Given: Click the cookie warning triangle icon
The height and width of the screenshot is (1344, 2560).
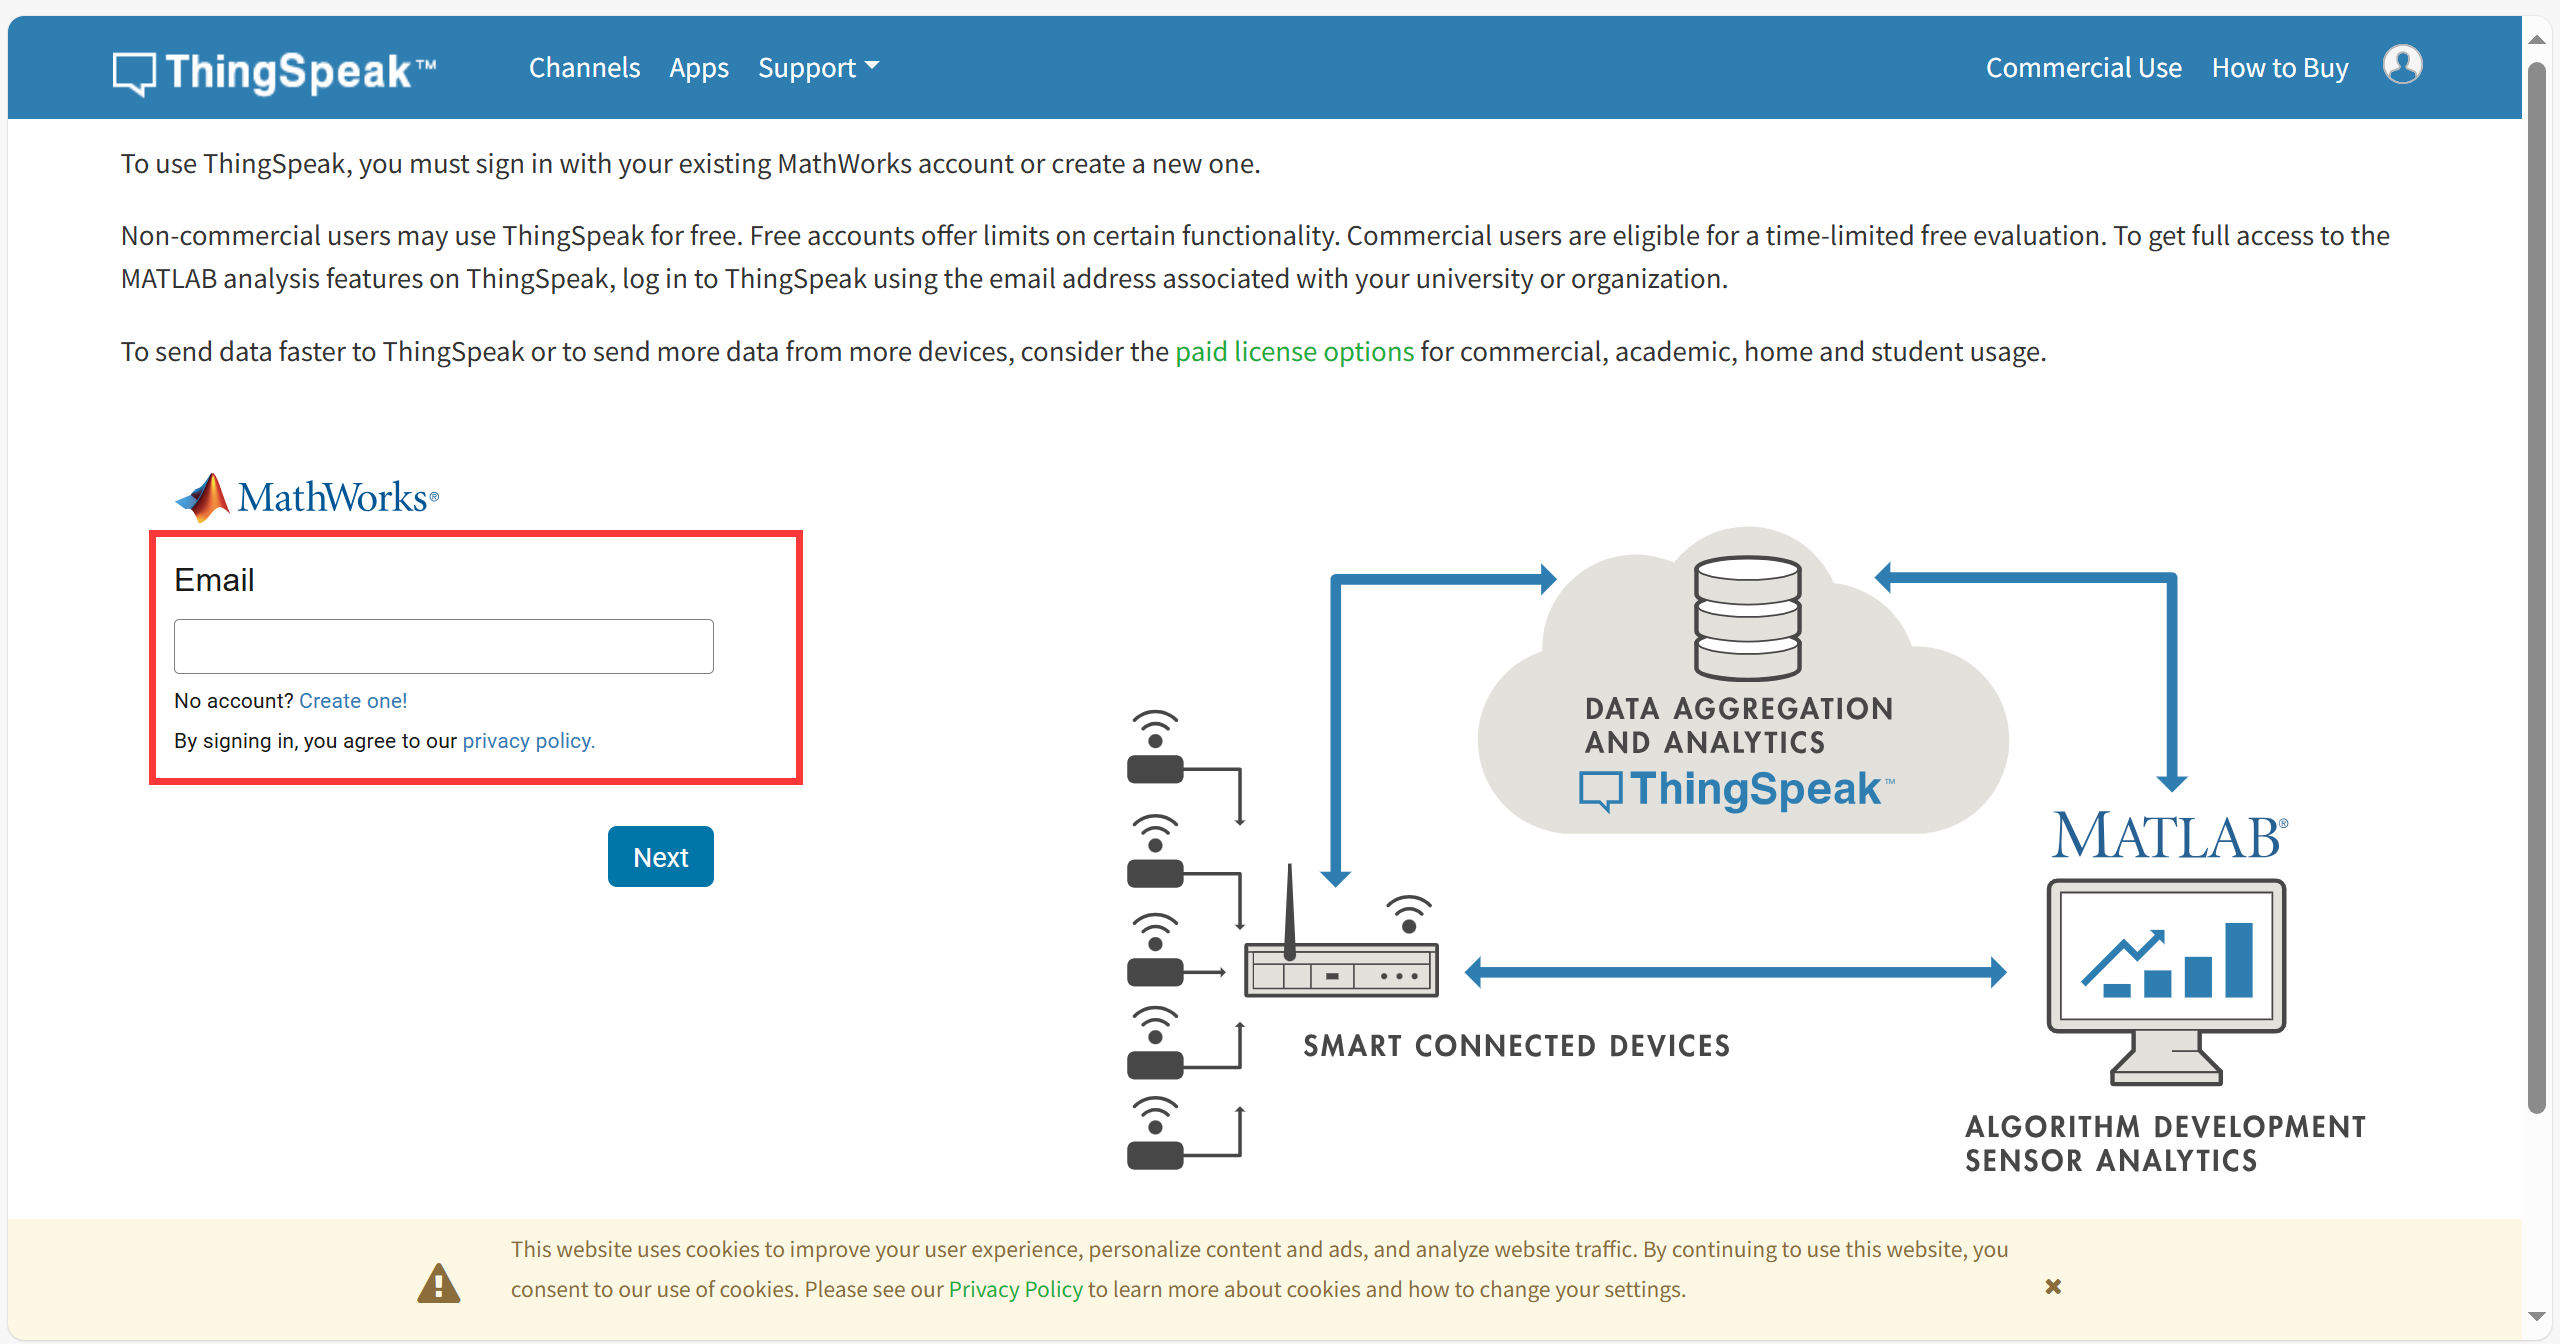Looking at the screenshot, I should [438, 1283].
